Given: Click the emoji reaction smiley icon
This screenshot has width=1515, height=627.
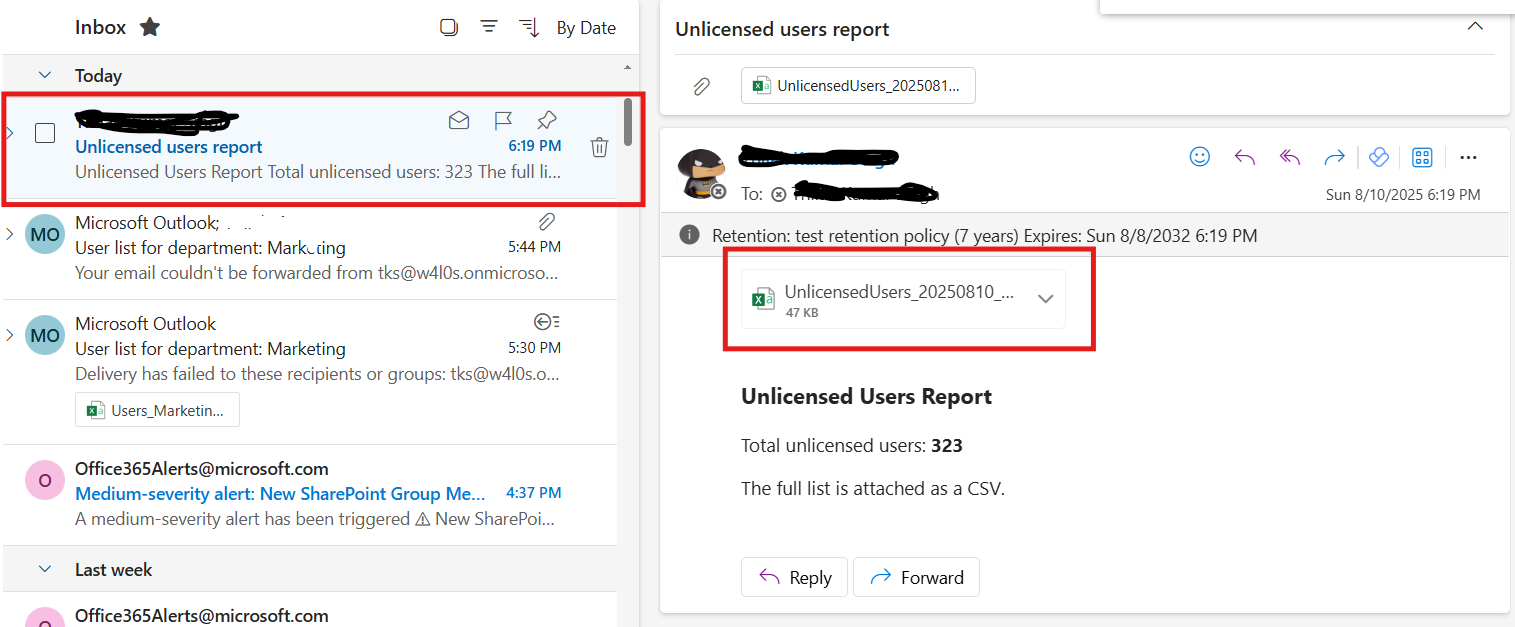Looking at the screenshot, I should point(1199,157).
